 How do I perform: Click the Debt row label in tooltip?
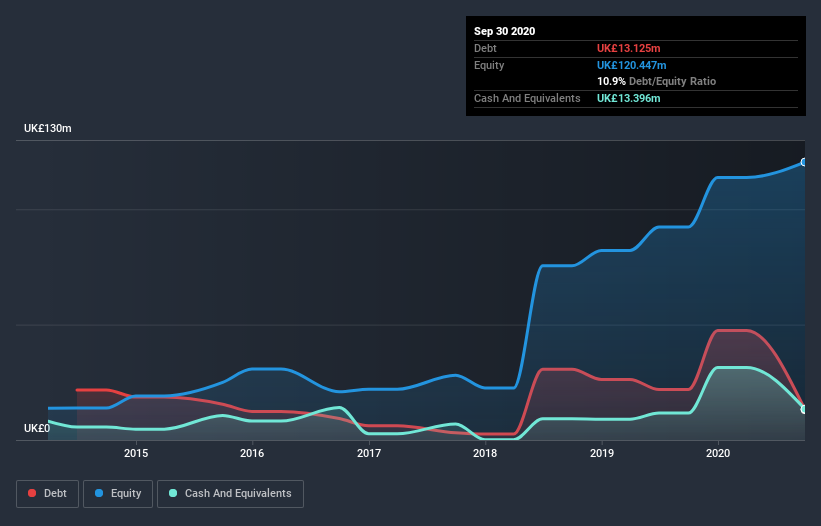[x=485, y=48]
